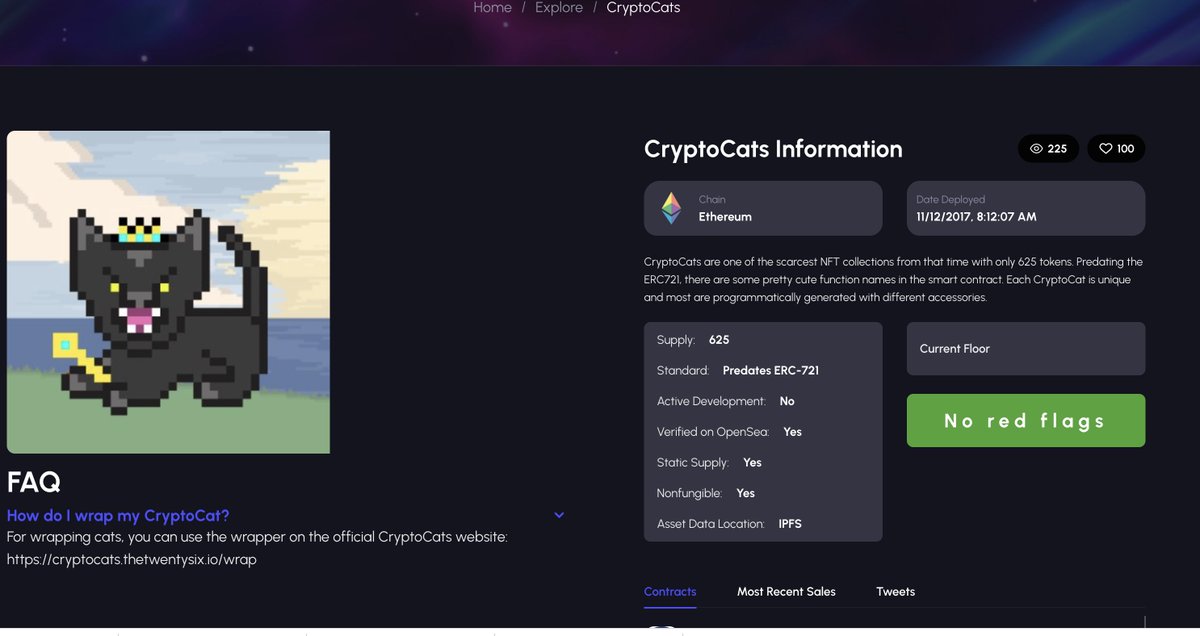Viewport: 1200px width, 636px height.
Task: Click the FAQ heading
Action: tap(34, 483)
